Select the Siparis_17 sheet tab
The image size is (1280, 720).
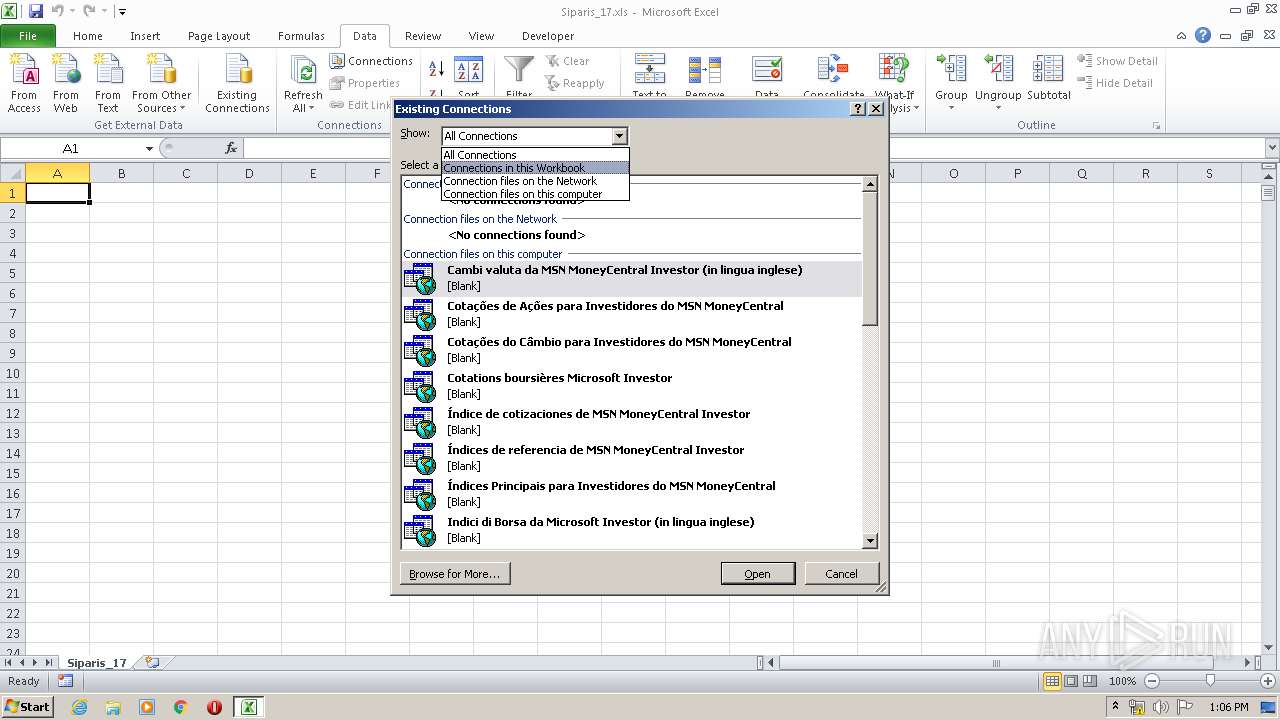pyautogui.click(x=97, y=663)
